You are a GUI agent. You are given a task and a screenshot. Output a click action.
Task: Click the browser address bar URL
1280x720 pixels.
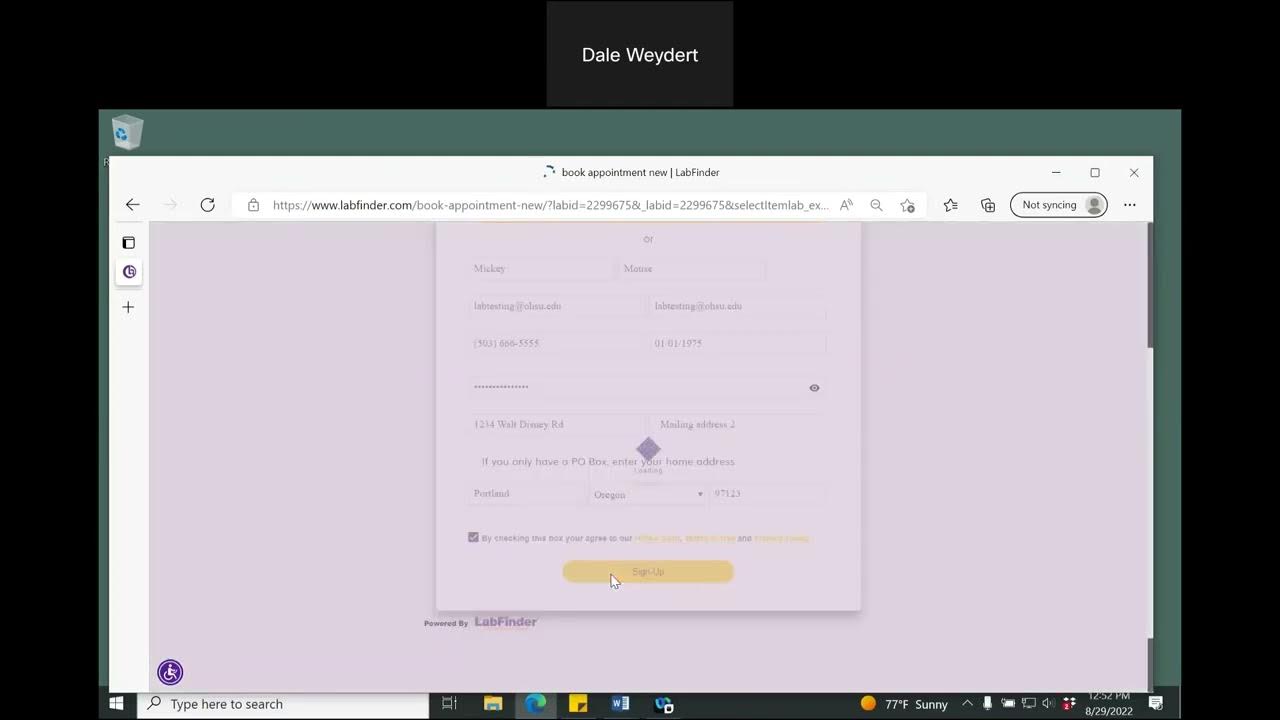point(550,205)
